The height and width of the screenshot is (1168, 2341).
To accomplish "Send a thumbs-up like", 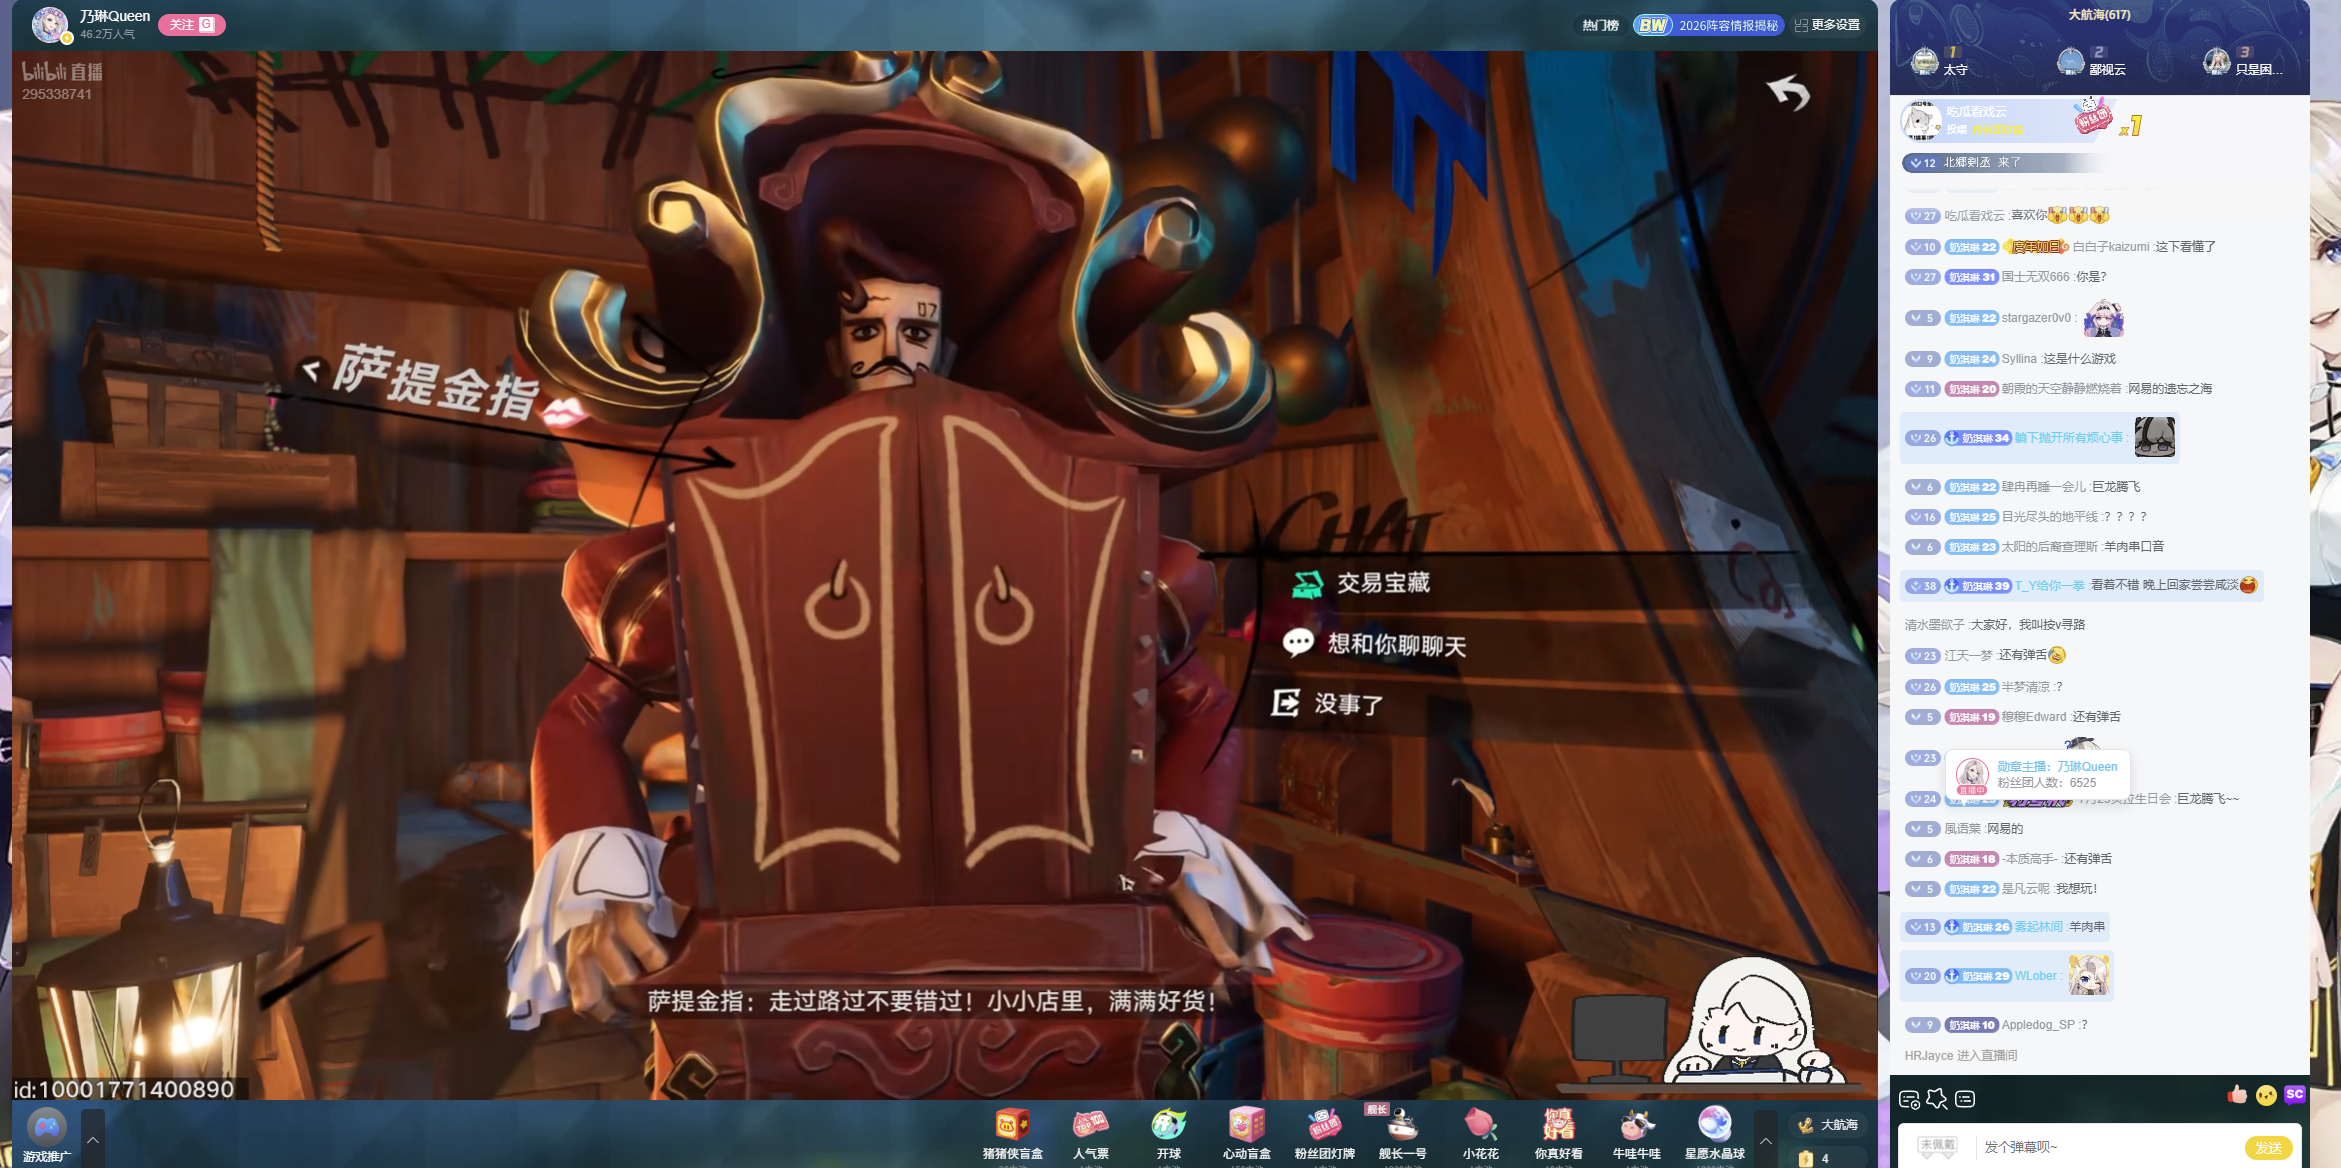I will click(2237, 1095).
